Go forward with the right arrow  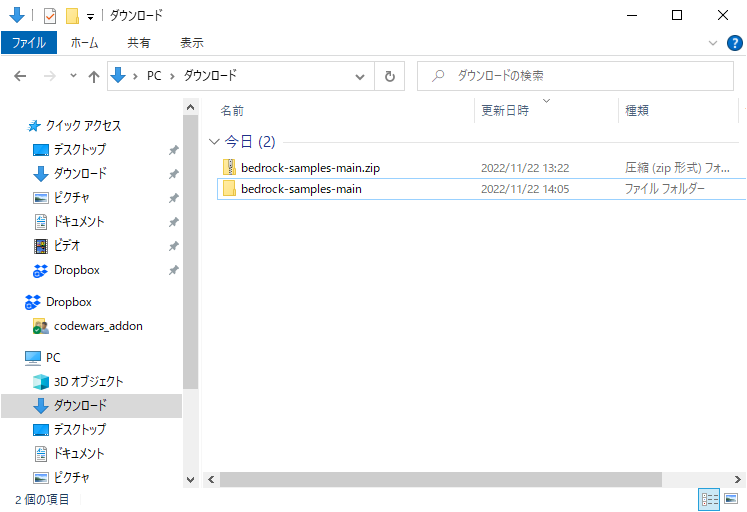click(x=50, y=76)
